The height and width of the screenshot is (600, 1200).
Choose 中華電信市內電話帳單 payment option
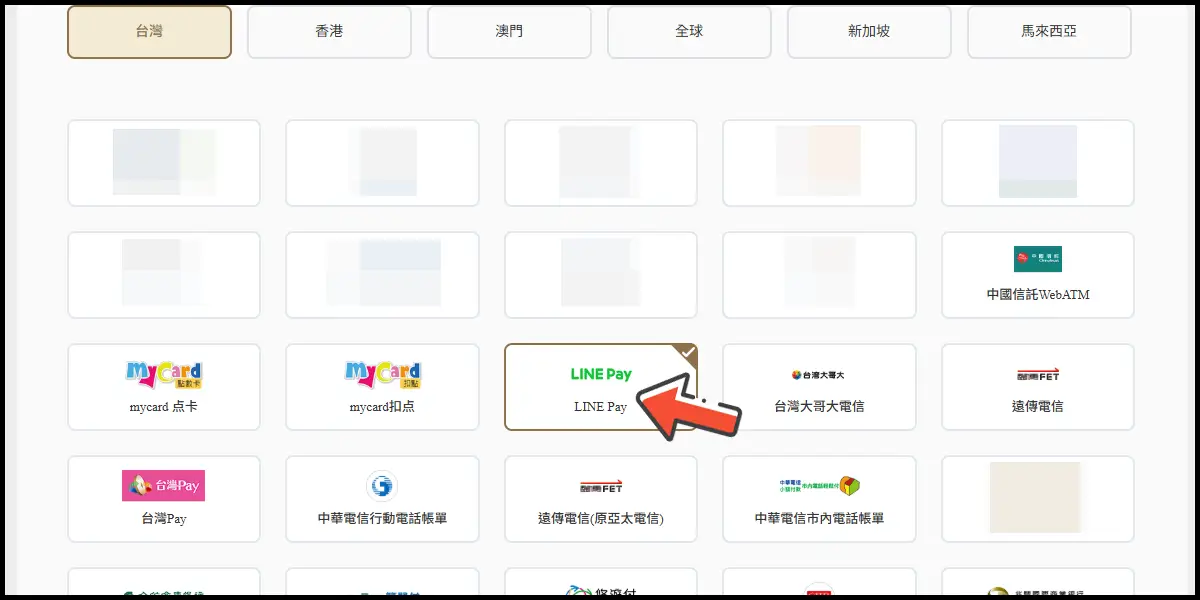click(x=819, y=499)
